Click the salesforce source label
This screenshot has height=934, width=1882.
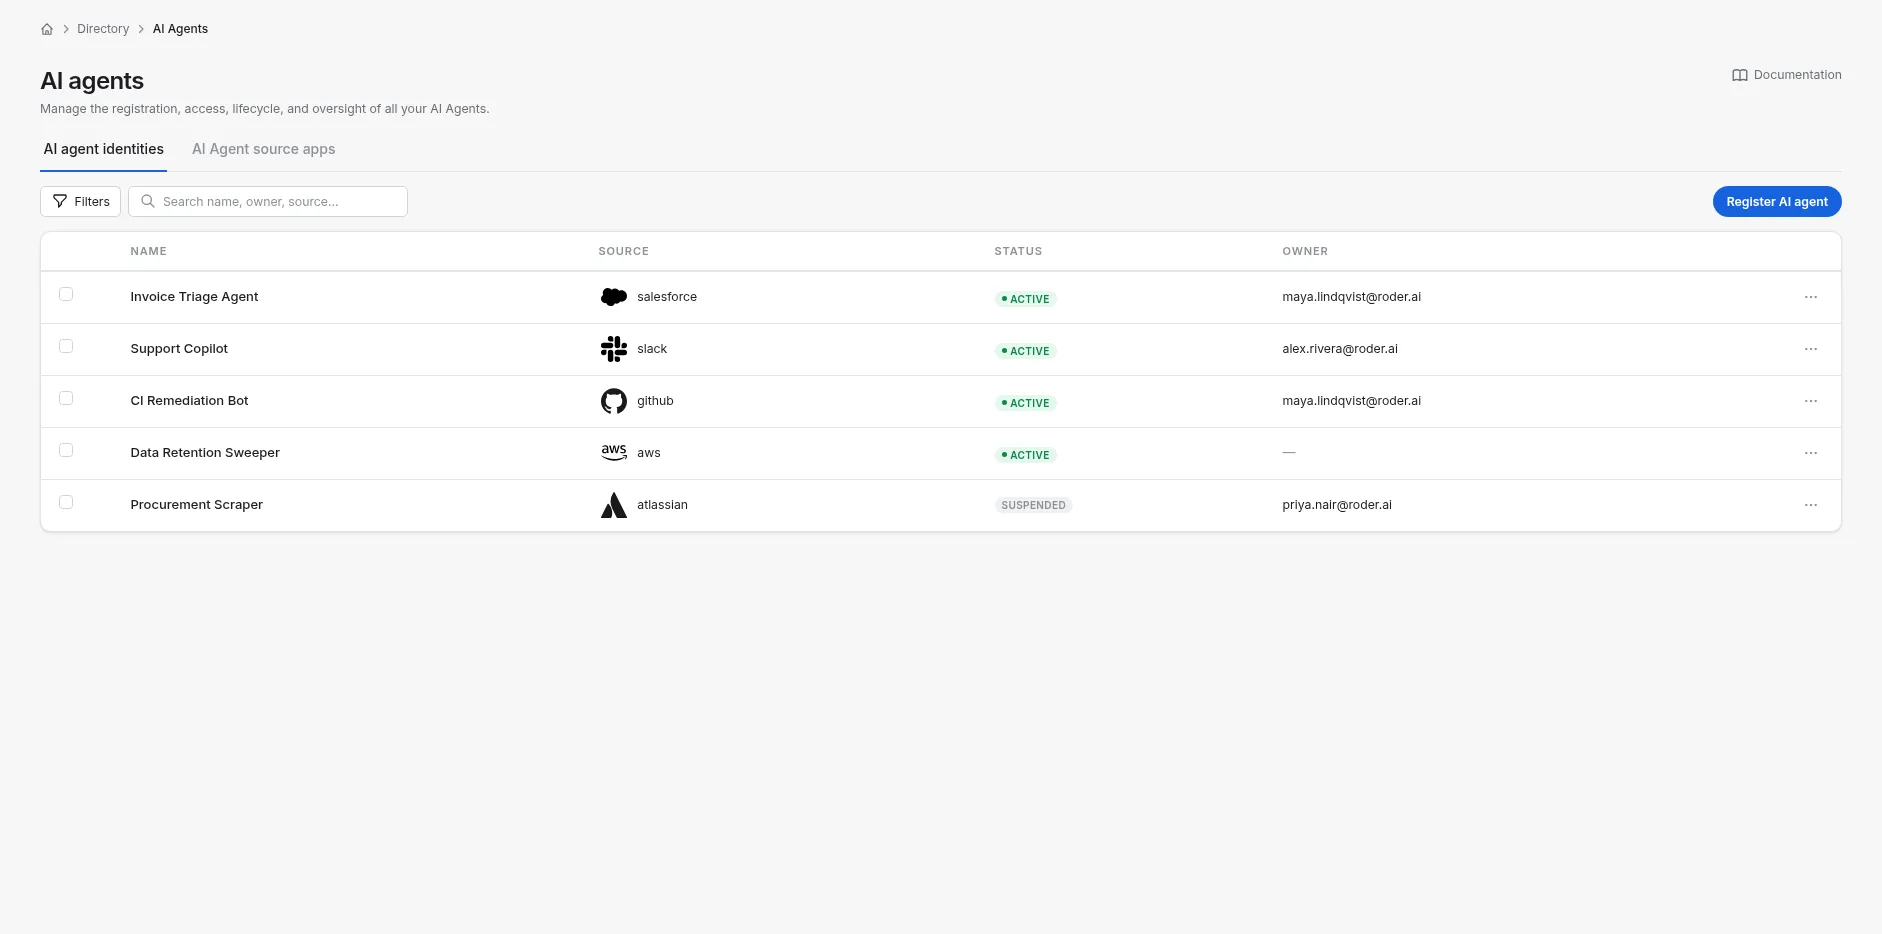pyautogui.click(x=667, y=297)
